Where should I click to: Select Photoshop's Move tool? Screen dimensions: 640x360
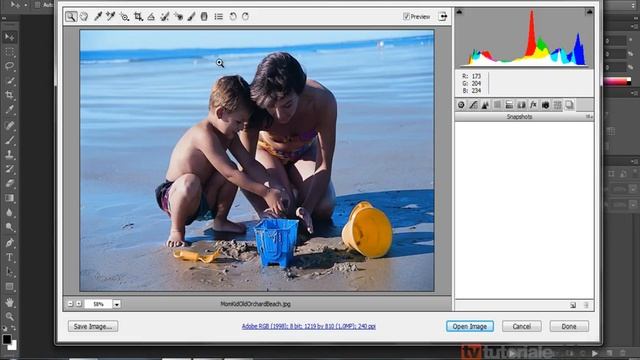click(x=10, y=37)
